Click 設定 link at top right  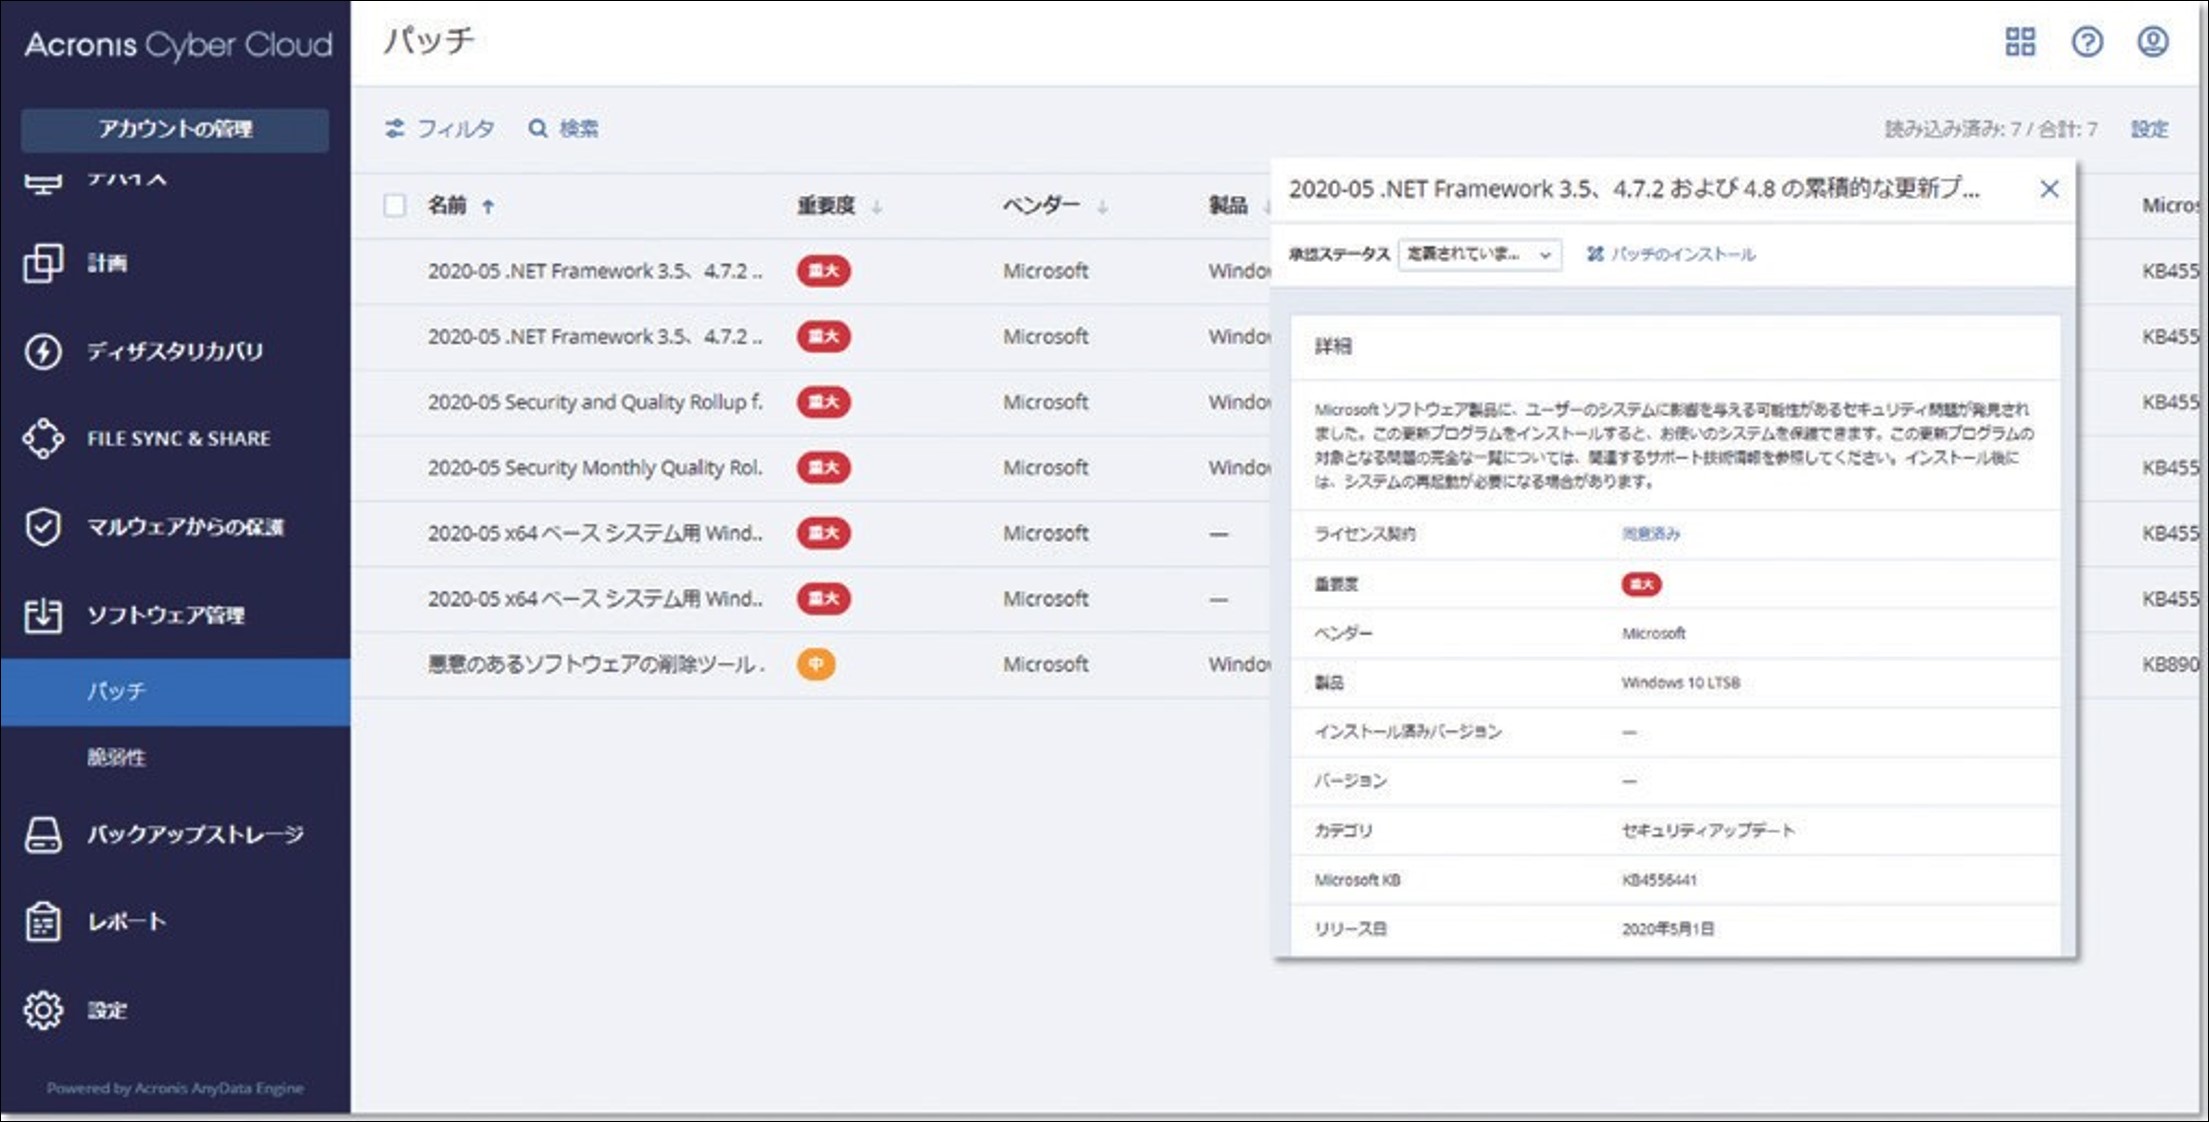(x=2149, y=129)
